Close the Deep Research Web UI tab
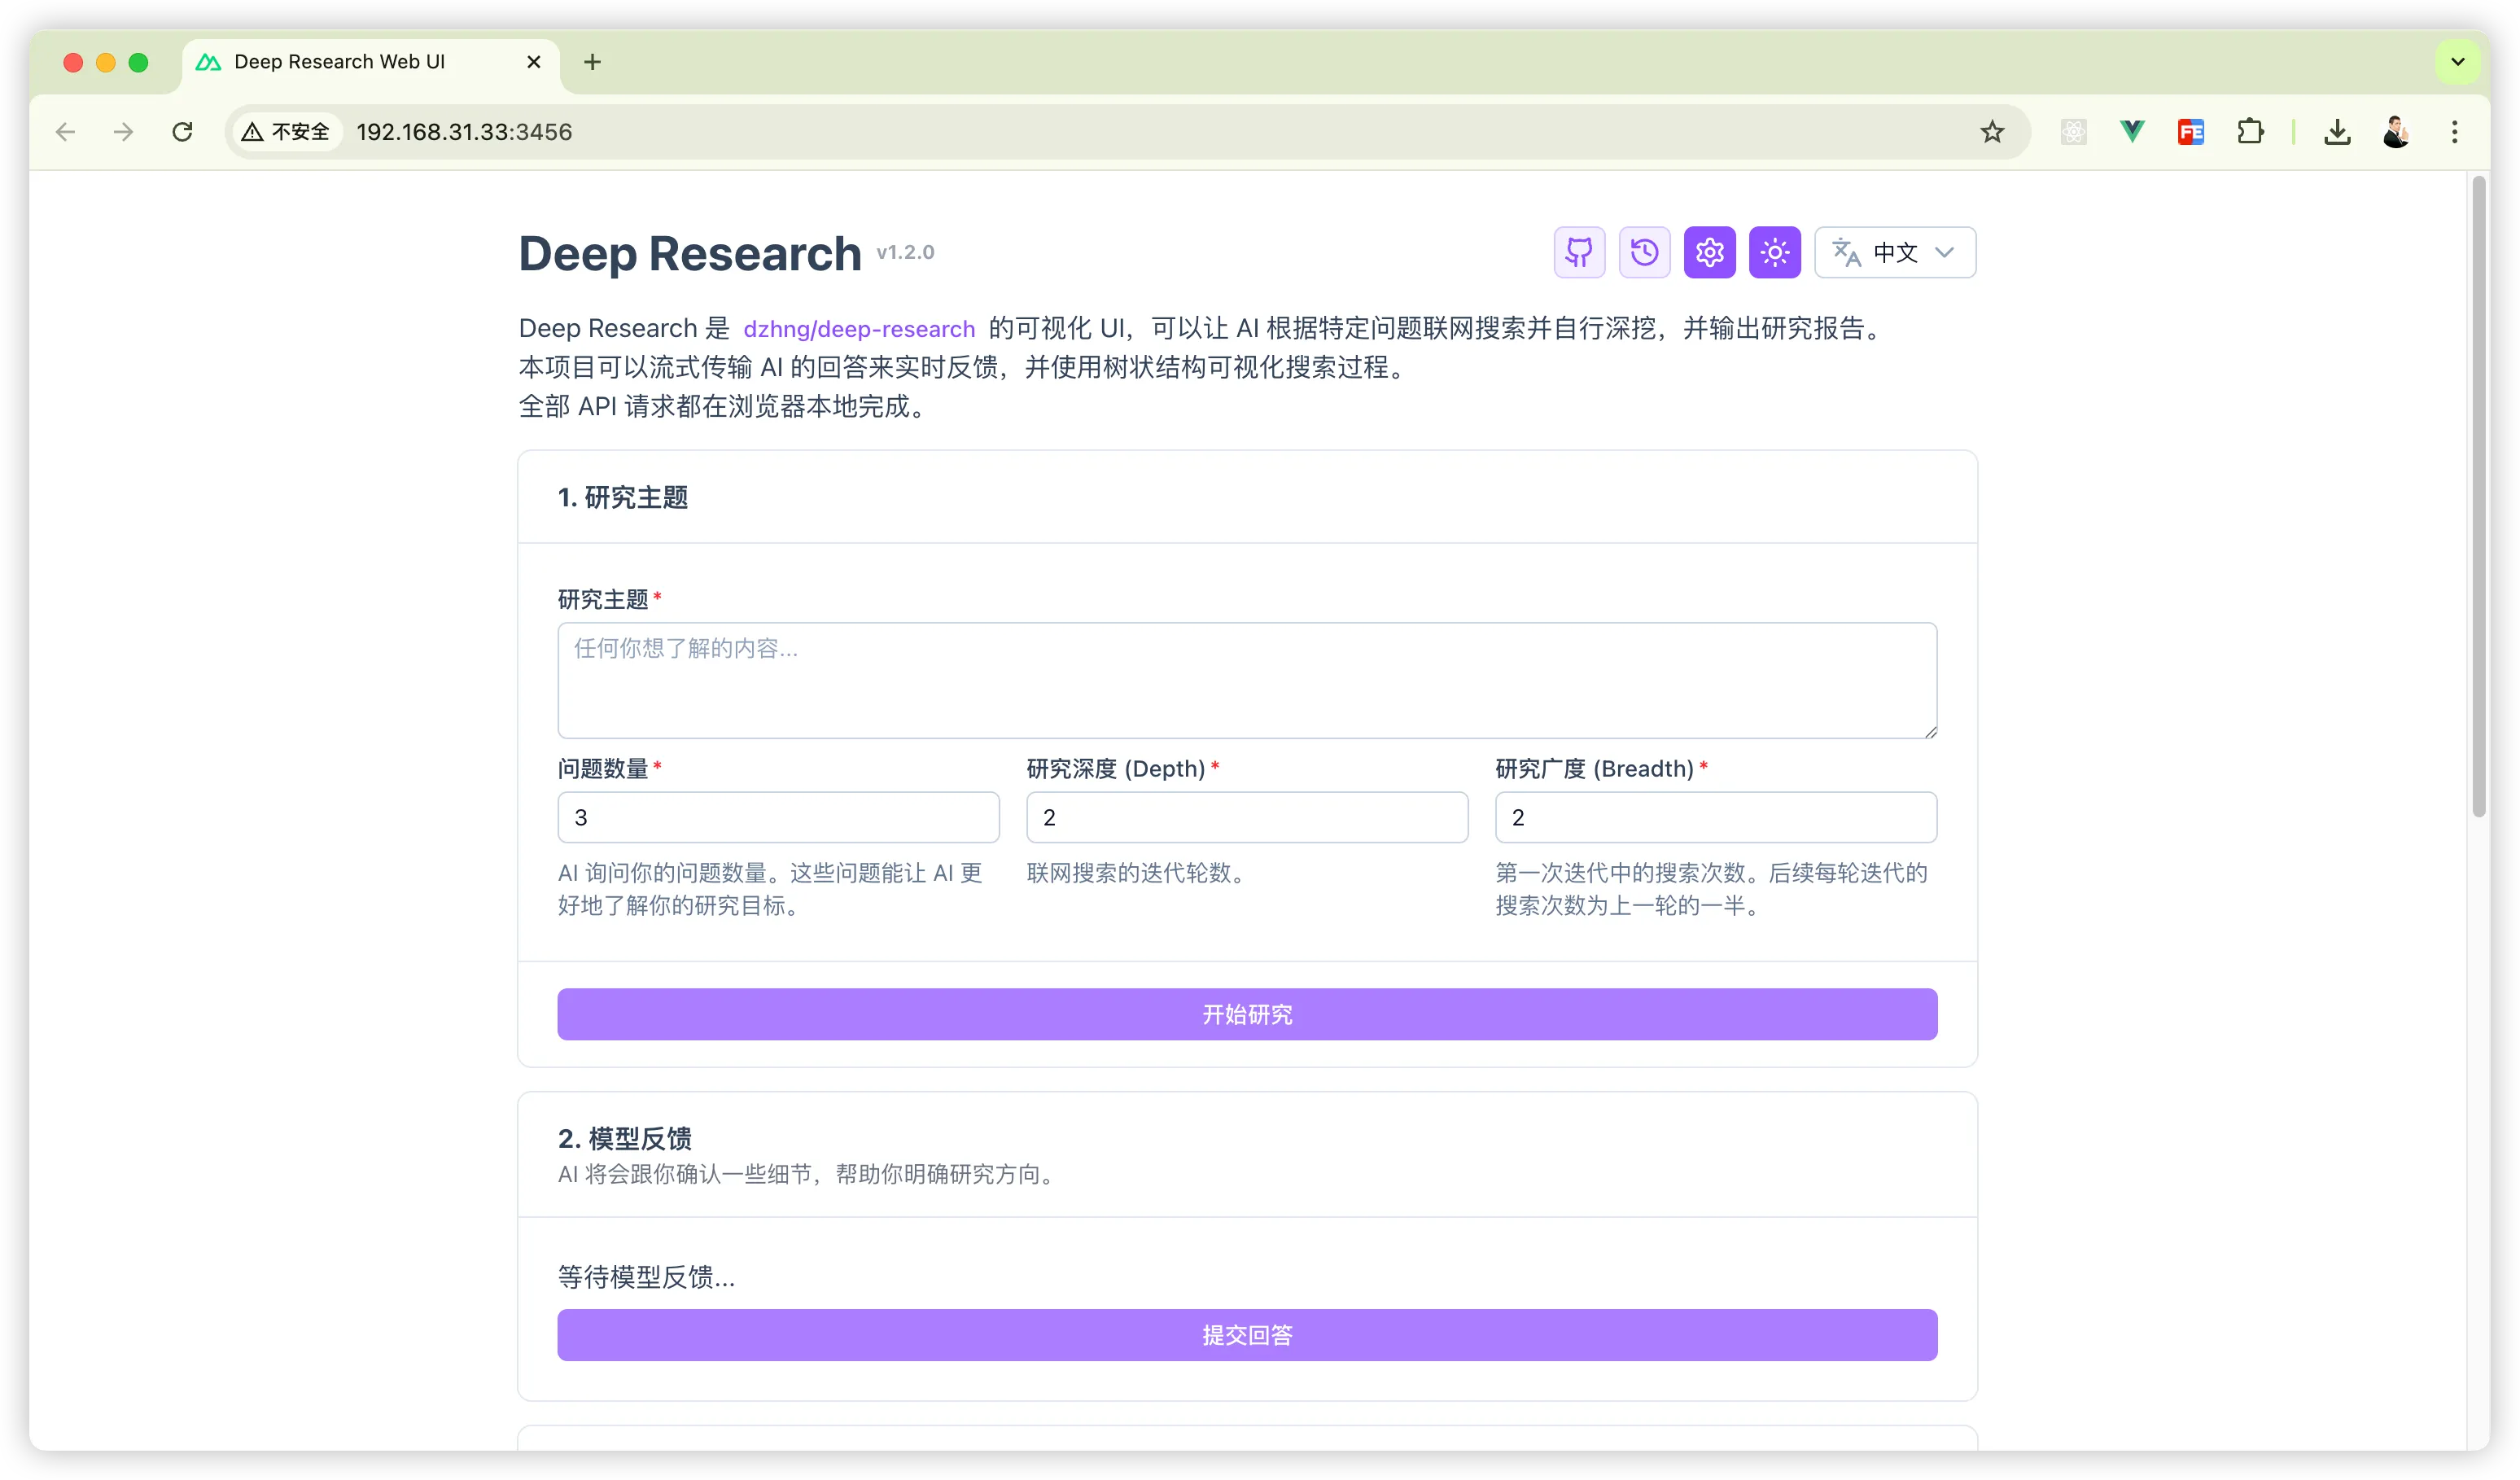This screenshot has width=2520, height=1480. (534, 62)
